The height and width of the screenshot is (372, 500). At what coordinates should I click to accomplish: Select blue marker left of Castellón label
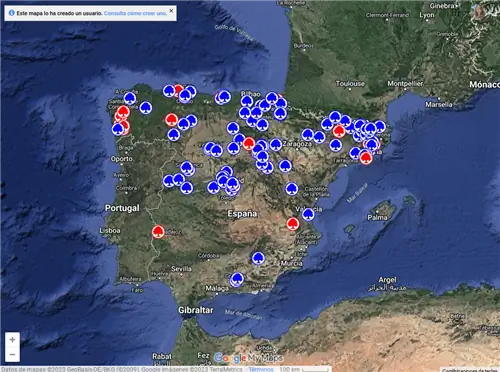pos(292,189)
